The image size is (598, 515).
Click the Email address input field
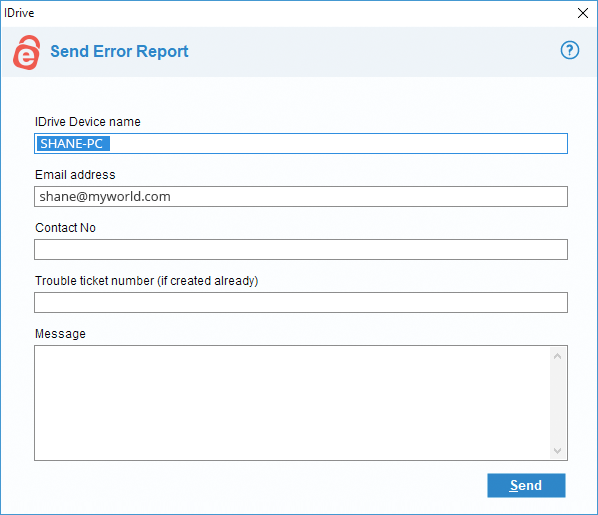pos(301,196)
